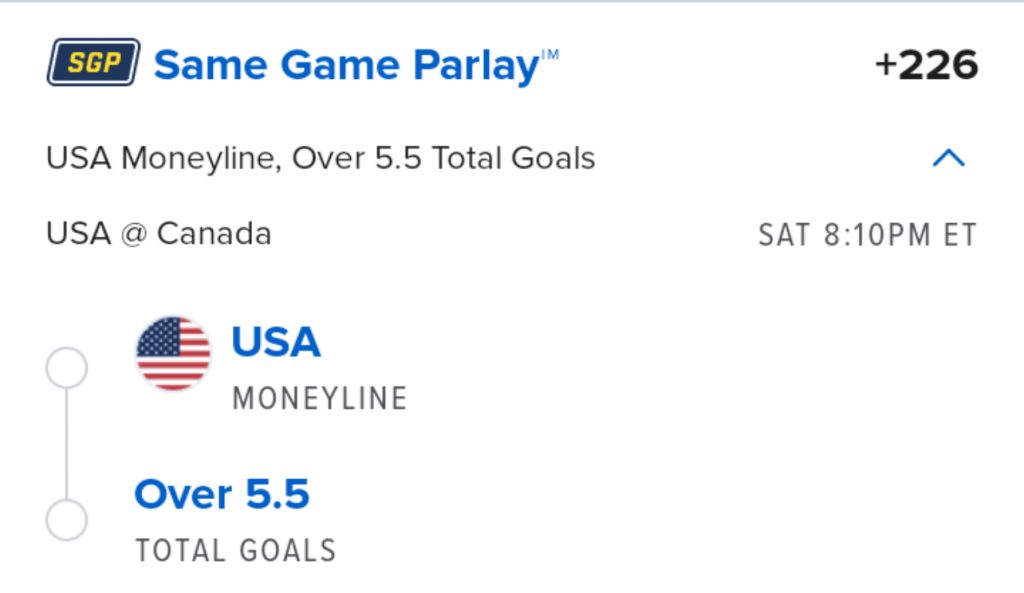Screen dimensions: 1024x593
Task: Click the SAT 8:10PM ET game time
Action: click(x=867, y=235)
